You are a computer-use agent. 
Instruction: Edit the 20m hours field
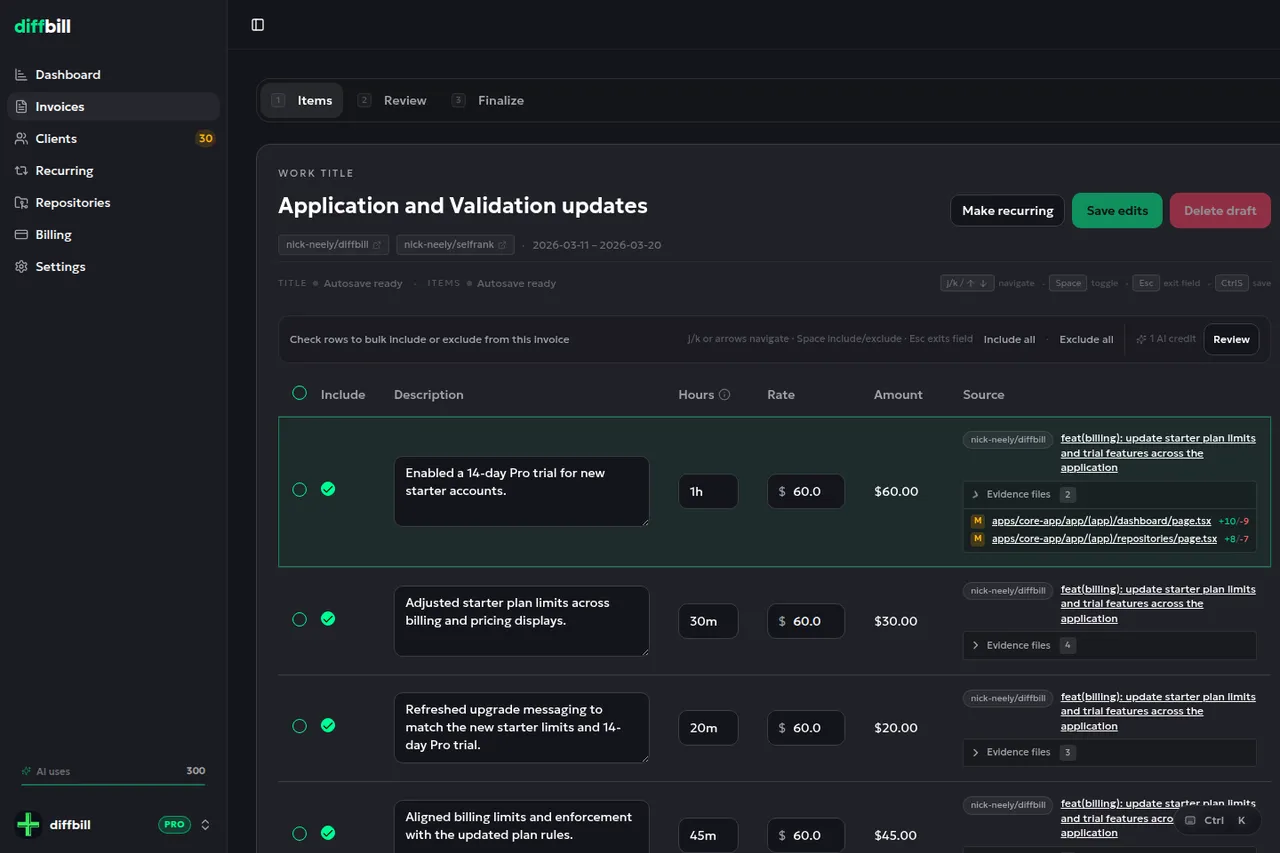click(x=708, y=728)
